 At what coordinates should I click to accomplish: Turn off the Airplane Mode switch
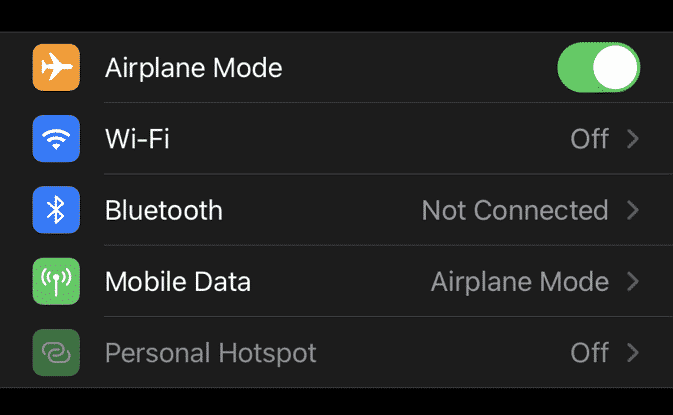[x=598, y=67]
